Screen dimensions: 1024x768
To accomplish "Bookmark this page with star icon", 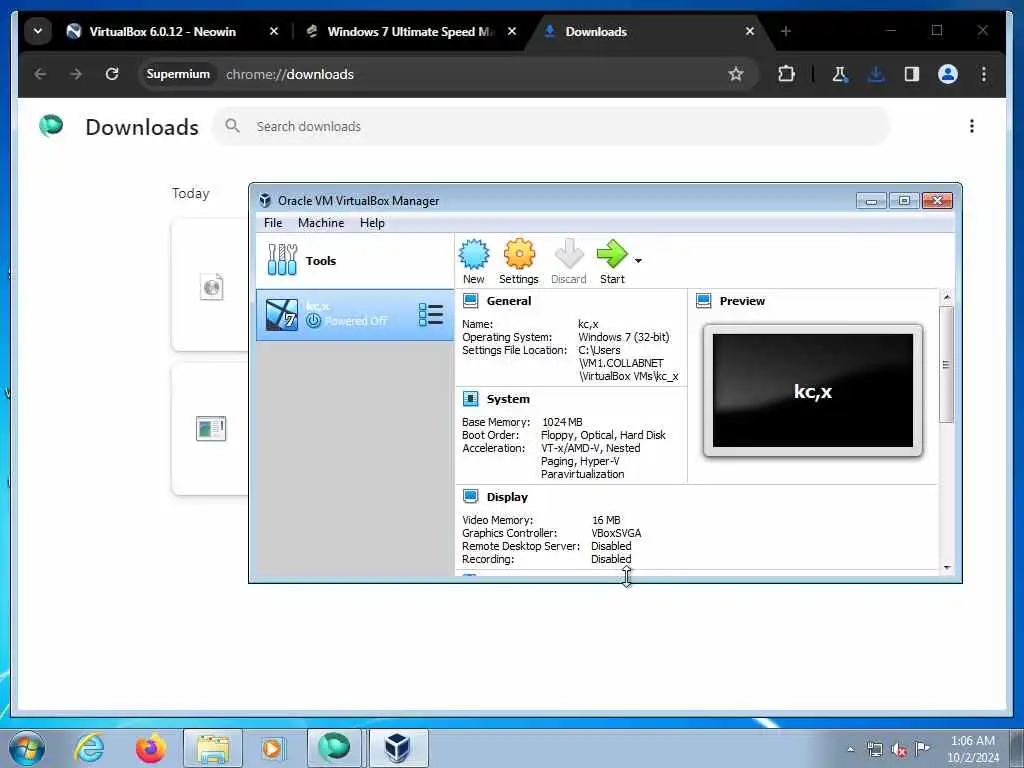I will click(x=736, y=74).
